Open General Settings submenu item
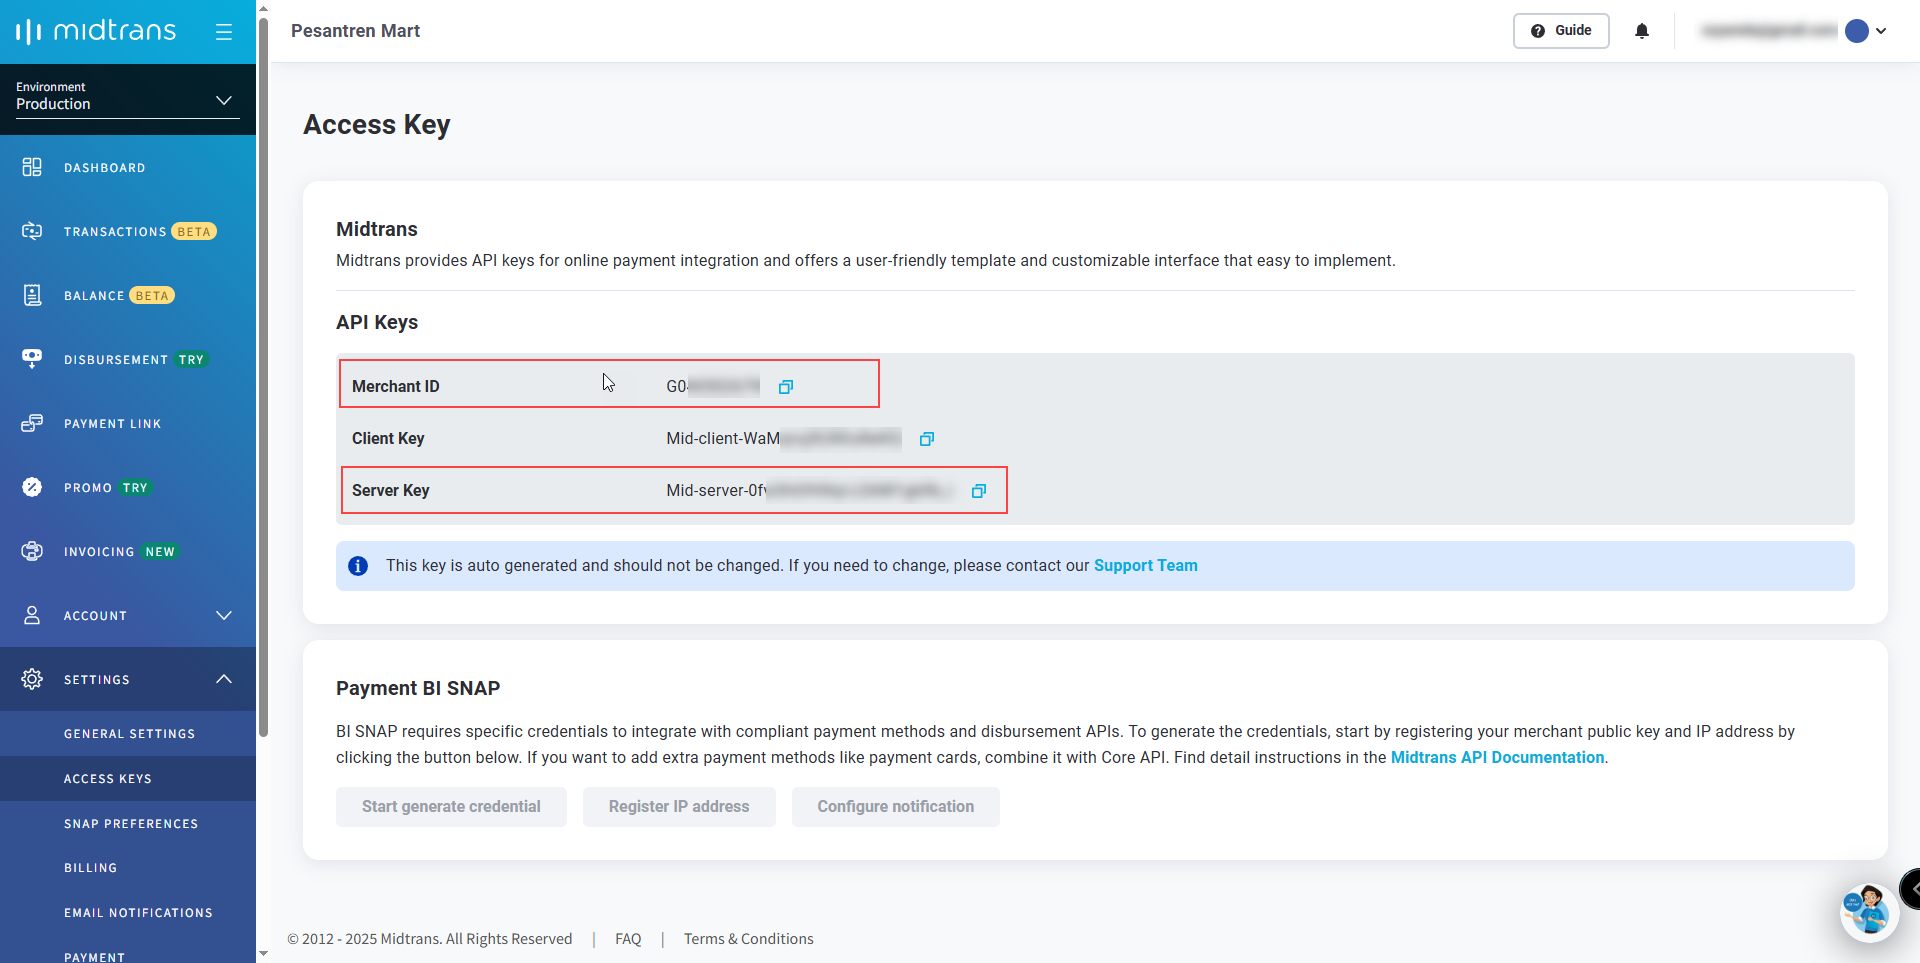 point(130,734)
